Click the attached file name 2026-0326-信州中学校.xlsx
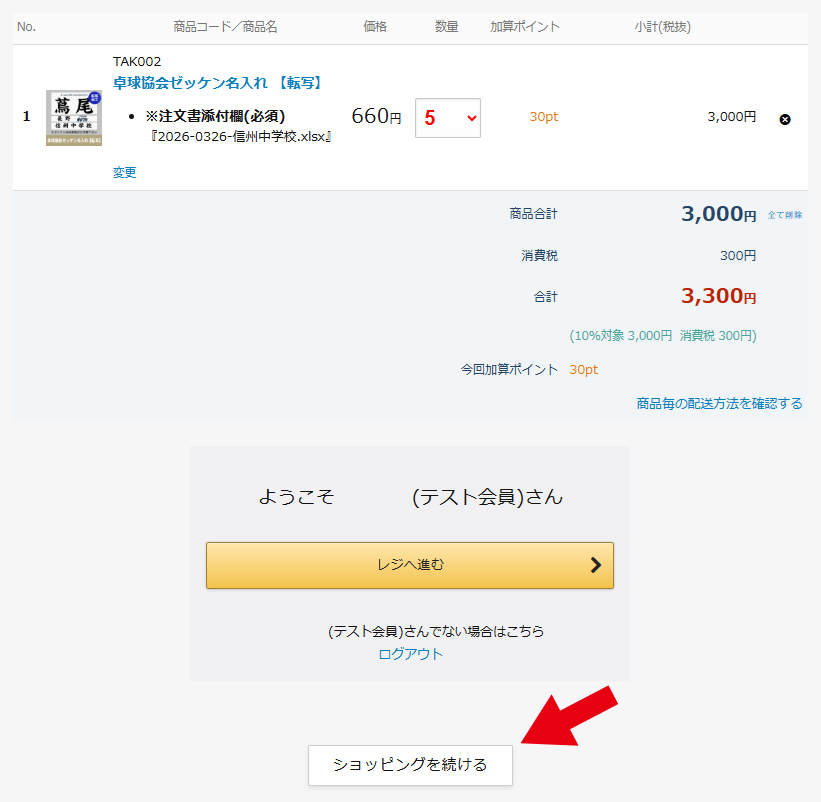 point(240,136)
